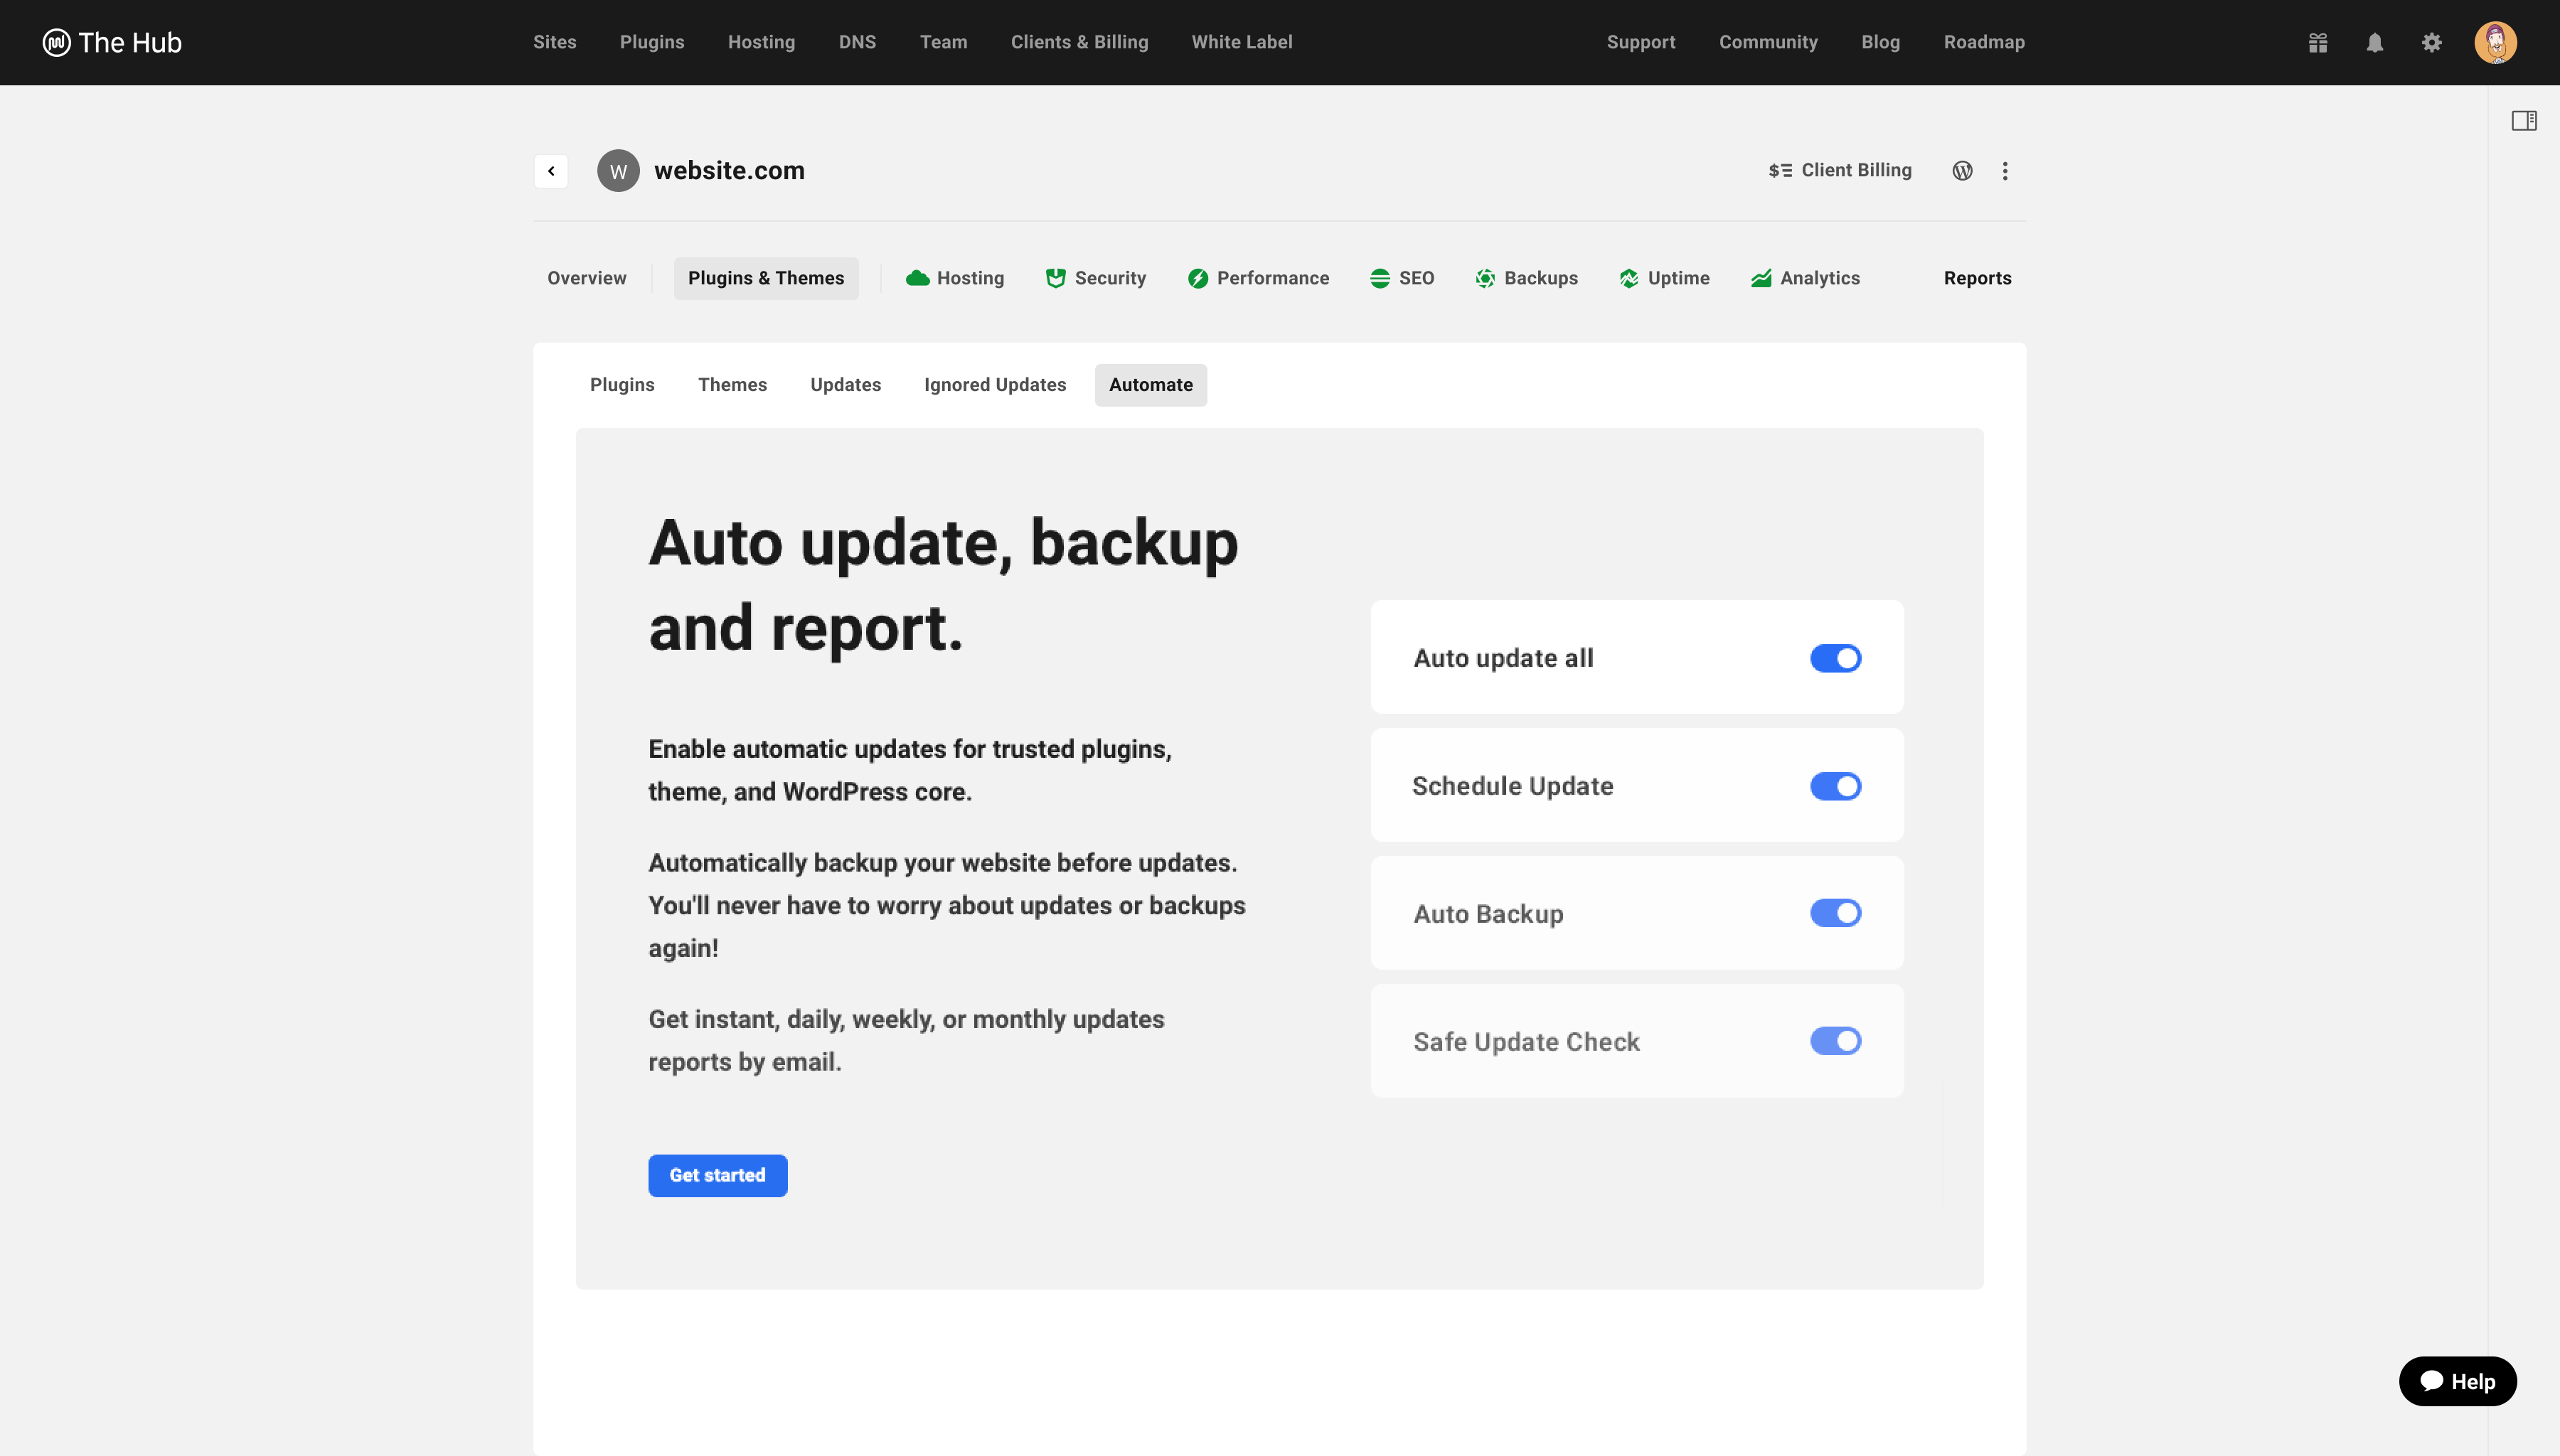2560x1456 pixels.
Task: Go back using the chevron button
Action: click(551, 171)
